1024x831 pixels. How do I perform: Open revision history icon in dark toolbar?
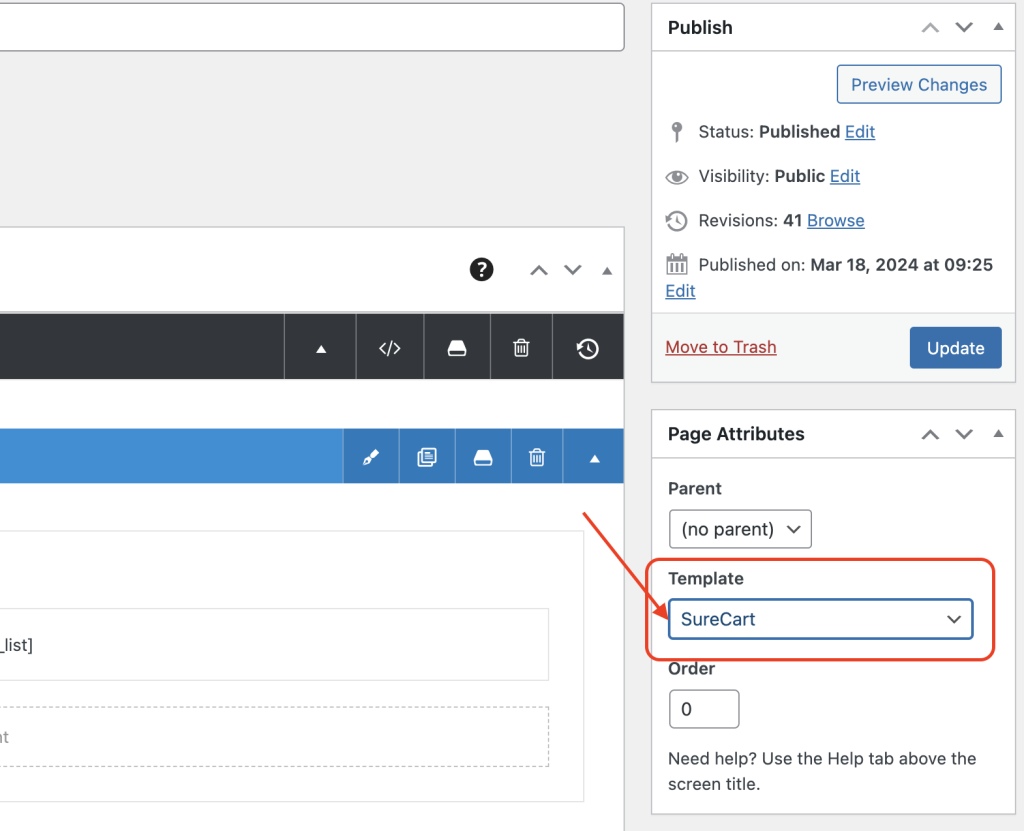pos(588,348)
